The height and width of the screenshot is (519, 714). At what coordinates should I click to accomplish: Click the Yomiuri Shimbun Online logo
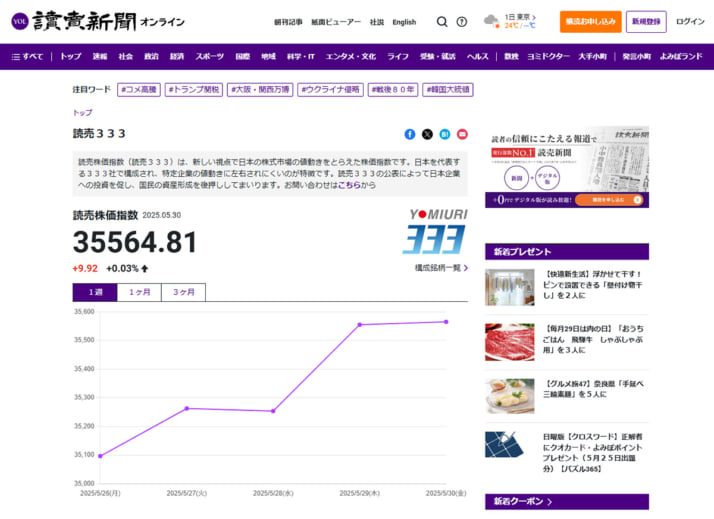coord(98,21)
